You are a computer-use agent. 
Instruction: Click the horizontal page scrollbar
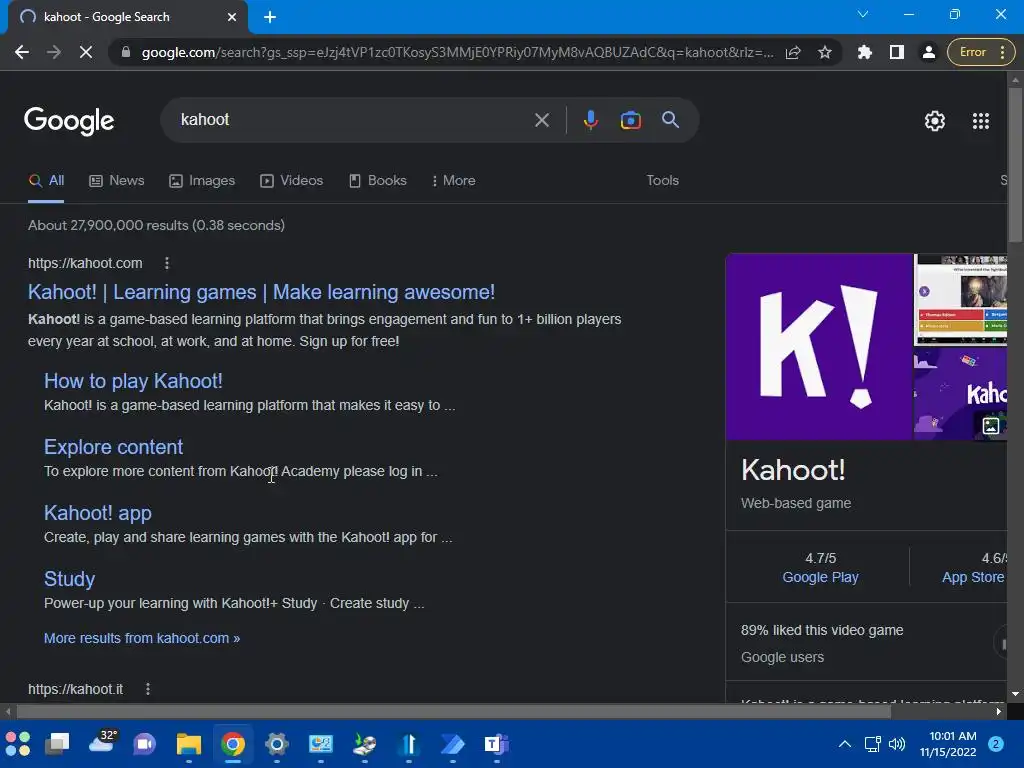click(x=454, y=711)
